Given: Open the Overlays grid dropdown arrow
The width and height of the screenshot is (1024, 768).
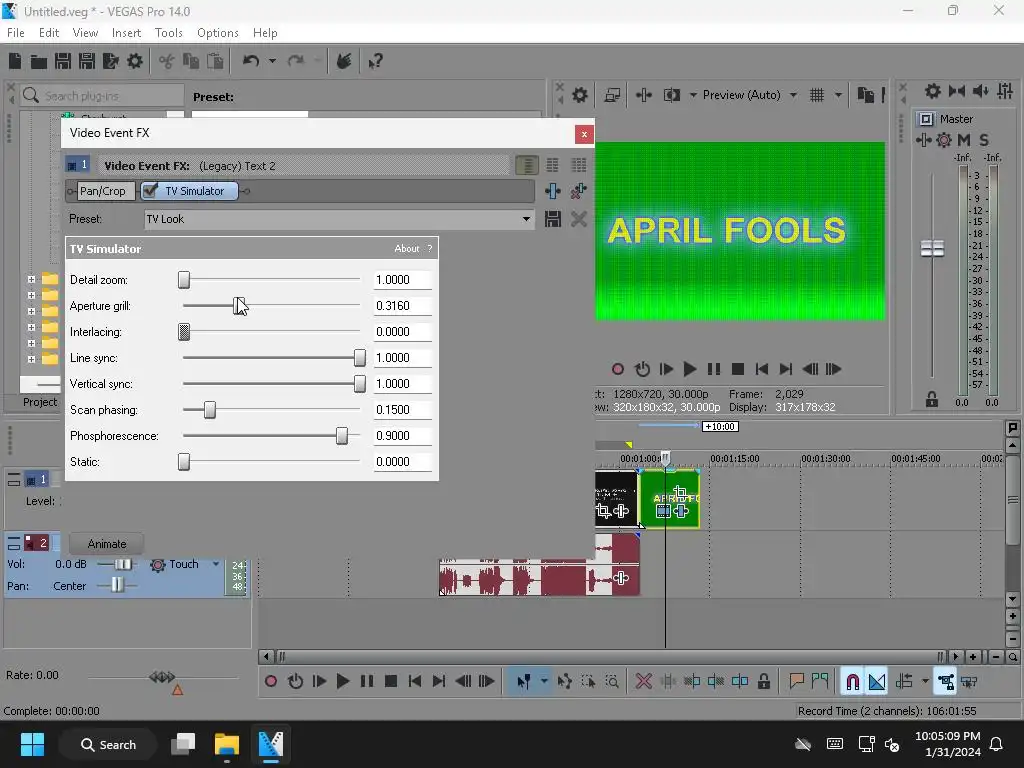Looking at the screenshot, I should 838,95.
